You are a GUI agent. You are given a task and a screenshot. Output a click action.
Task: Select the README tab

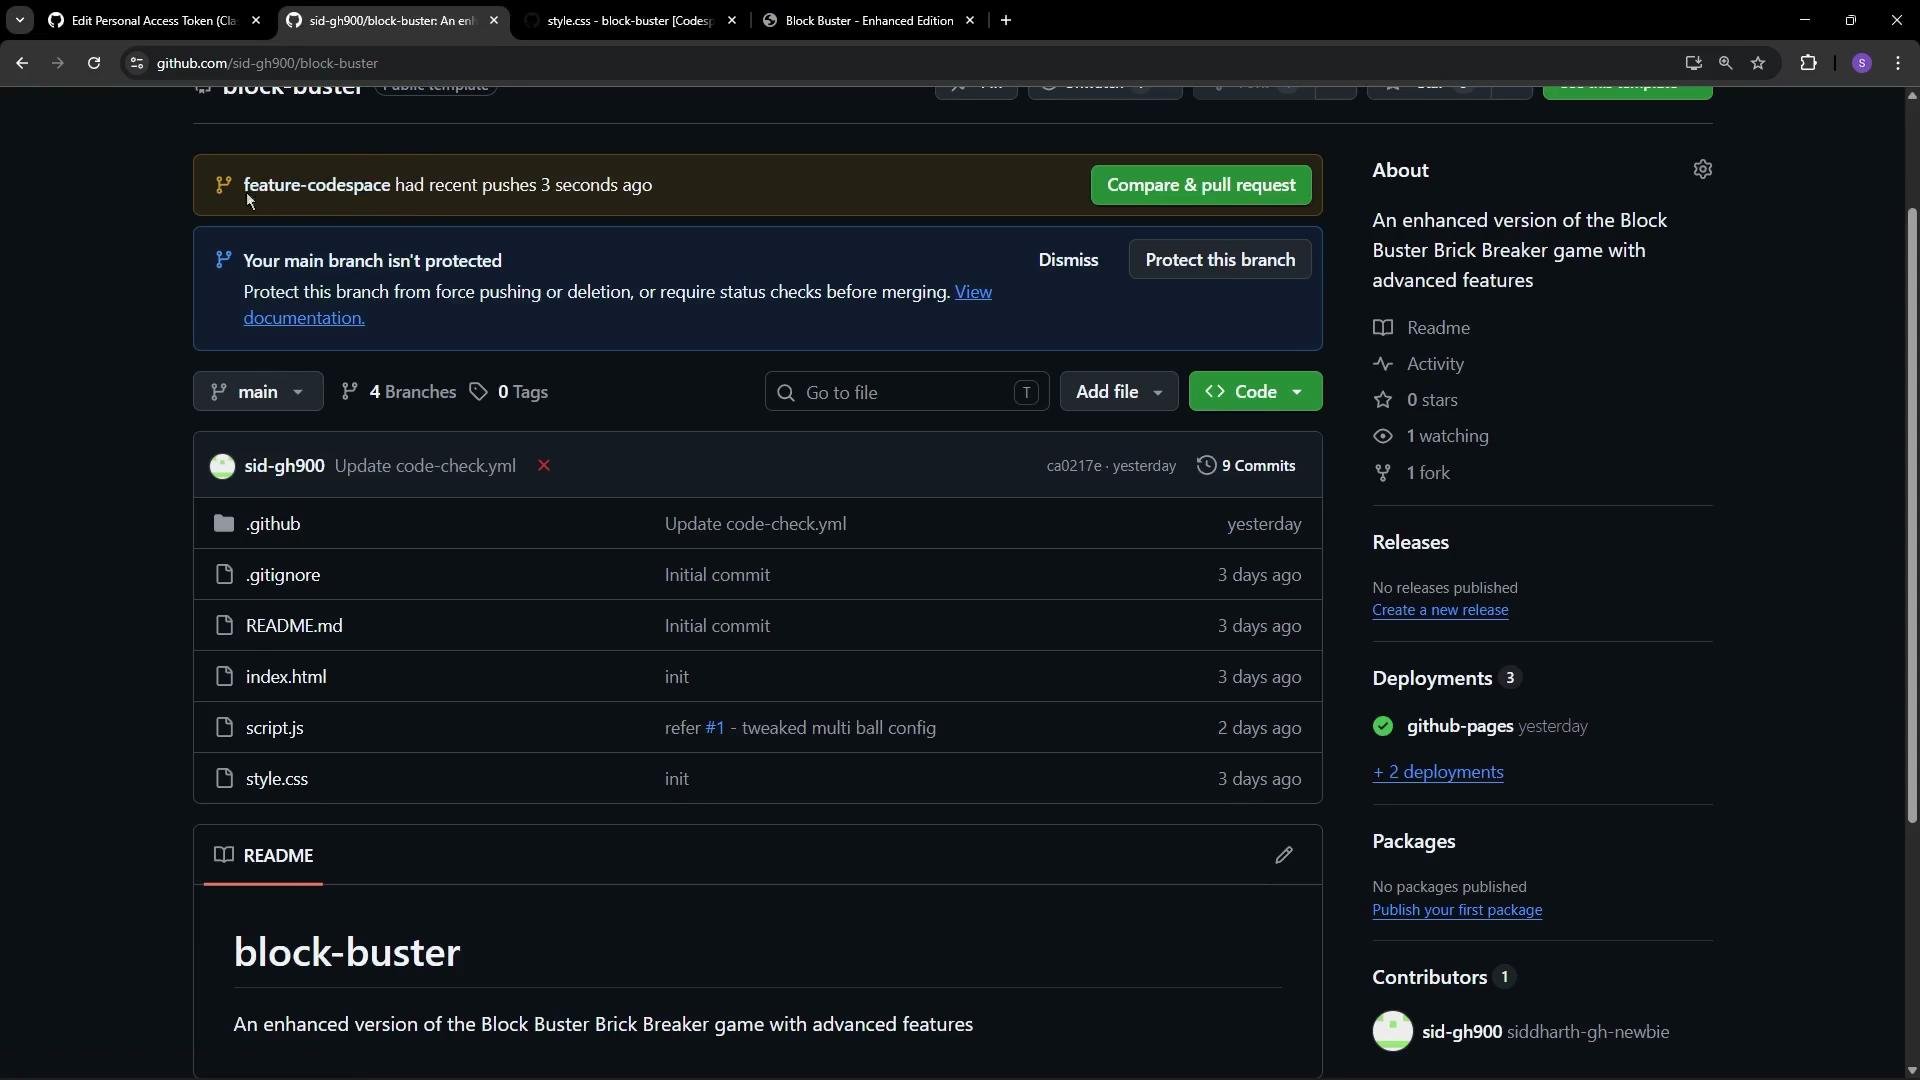coord(264,855)
